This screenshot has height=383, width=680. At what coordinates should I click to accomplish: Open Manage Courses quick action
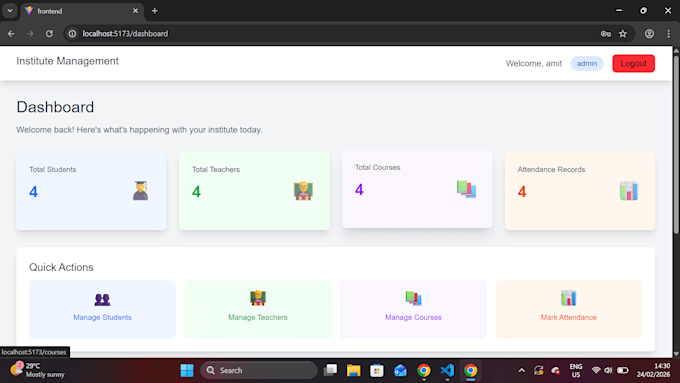(x=413, y=309)
